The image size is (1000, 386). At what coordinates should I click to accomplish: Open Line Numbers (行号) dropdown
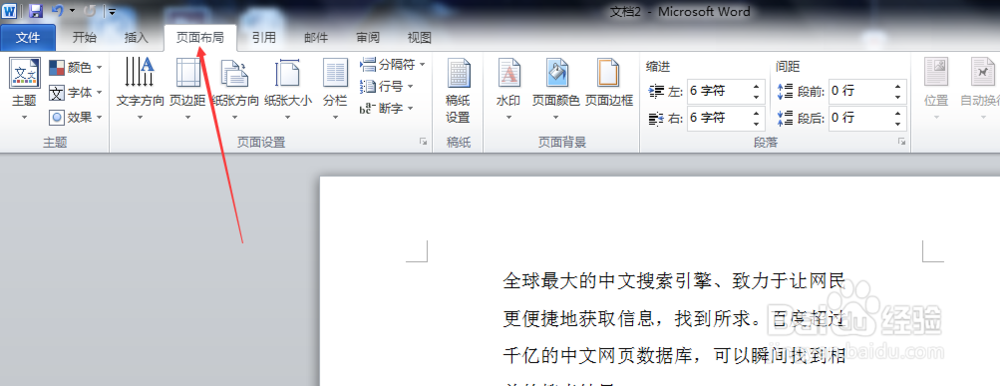387,86
